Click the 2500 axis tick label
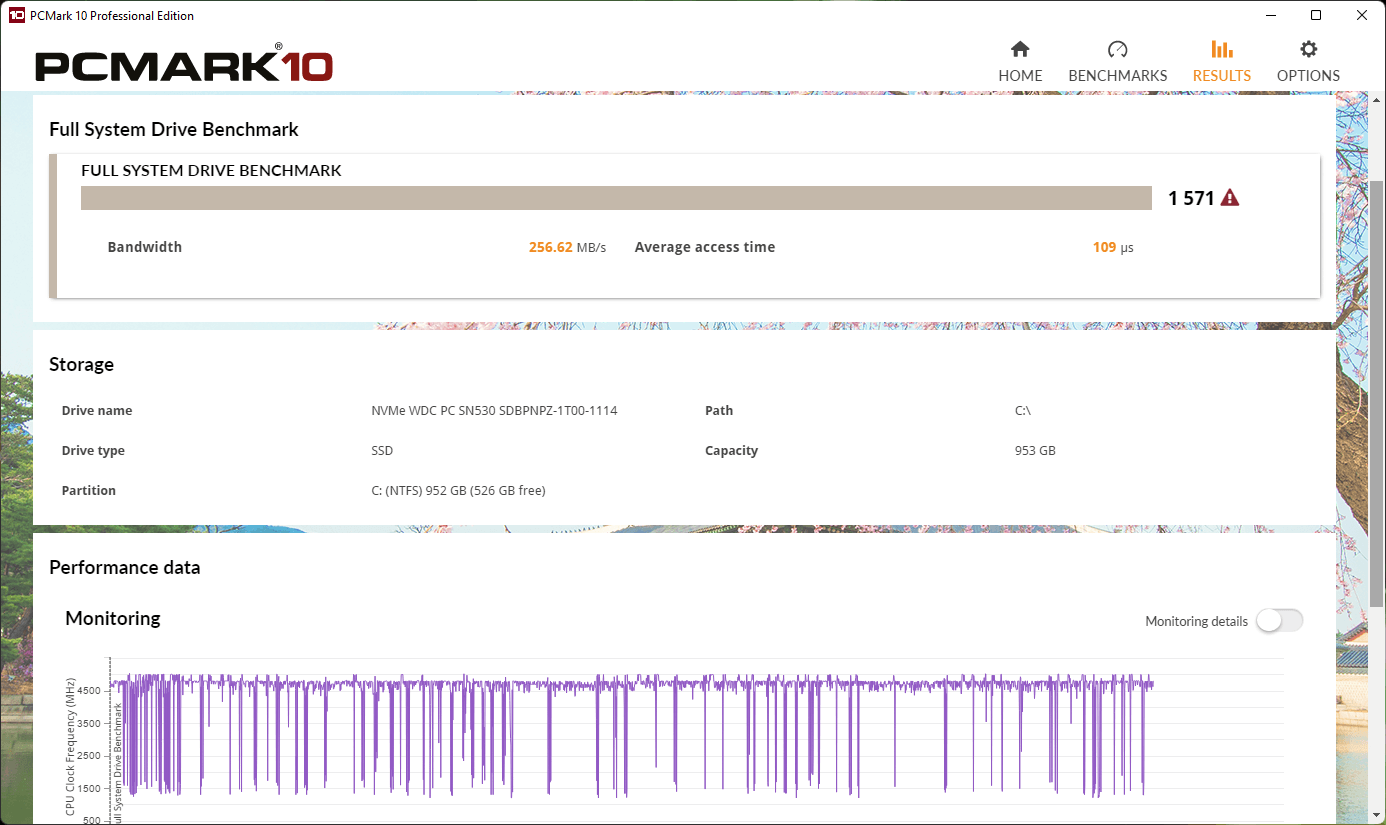The width and height of the screenshot is (1386, 825). click(x=89, y=756)
